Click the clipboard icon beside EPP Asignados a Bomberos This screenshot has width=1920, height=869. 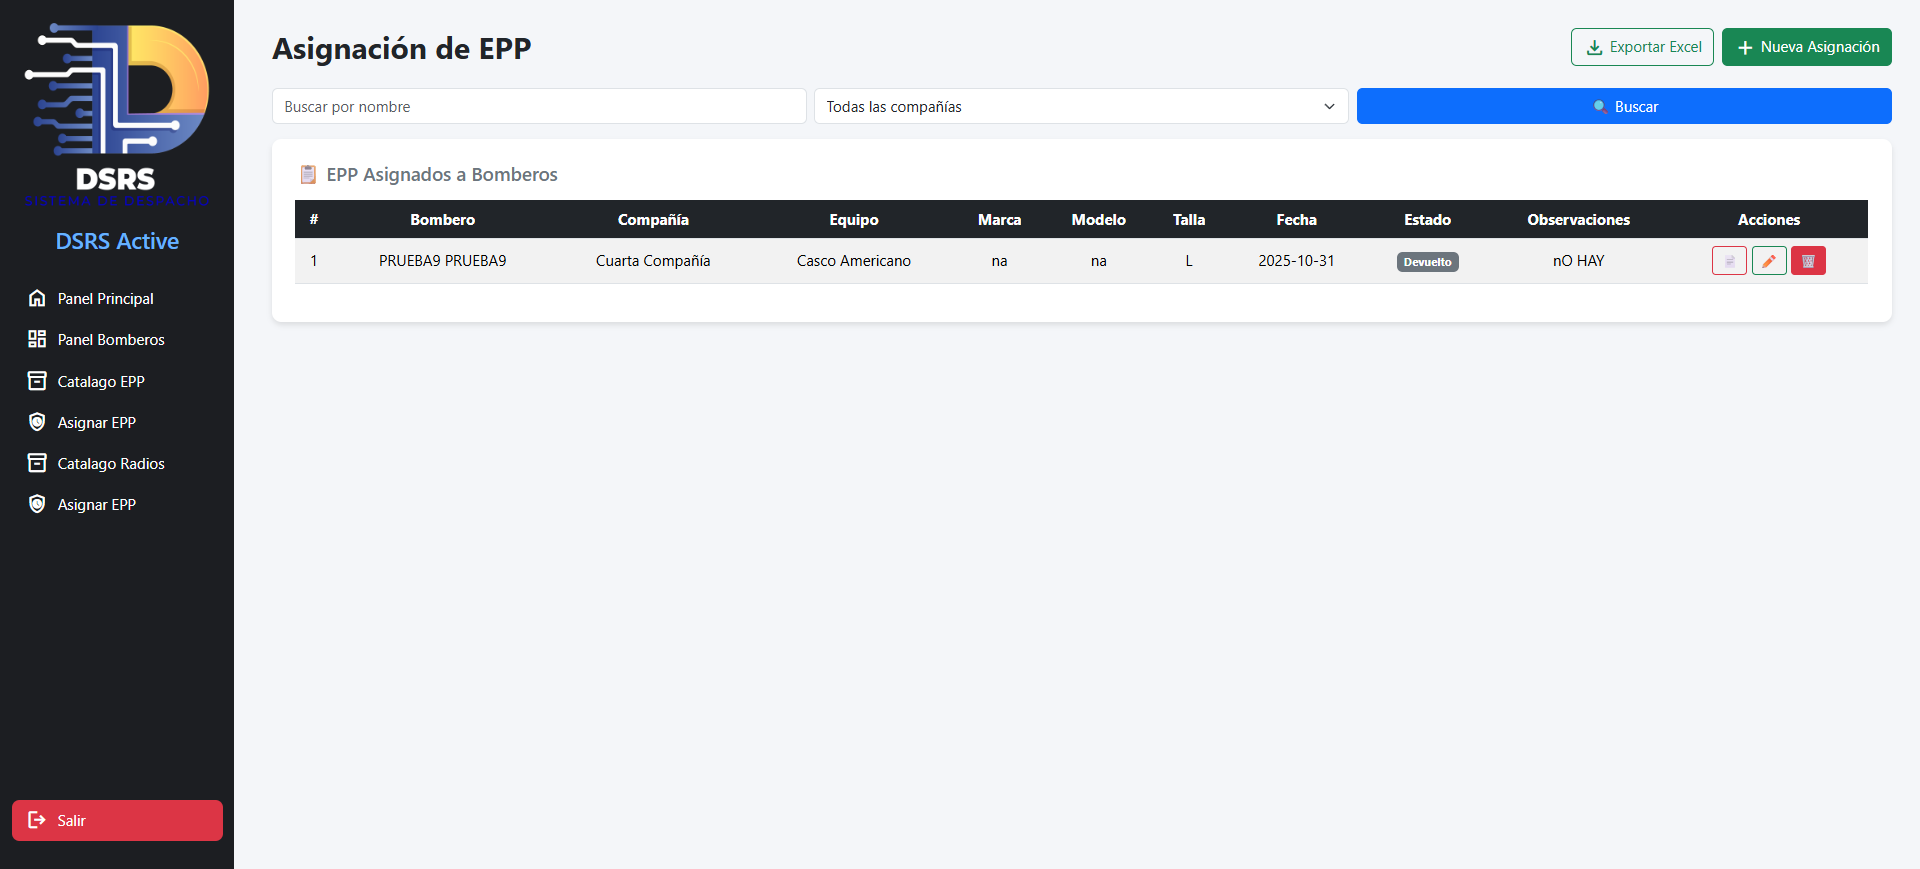[308, 175]
